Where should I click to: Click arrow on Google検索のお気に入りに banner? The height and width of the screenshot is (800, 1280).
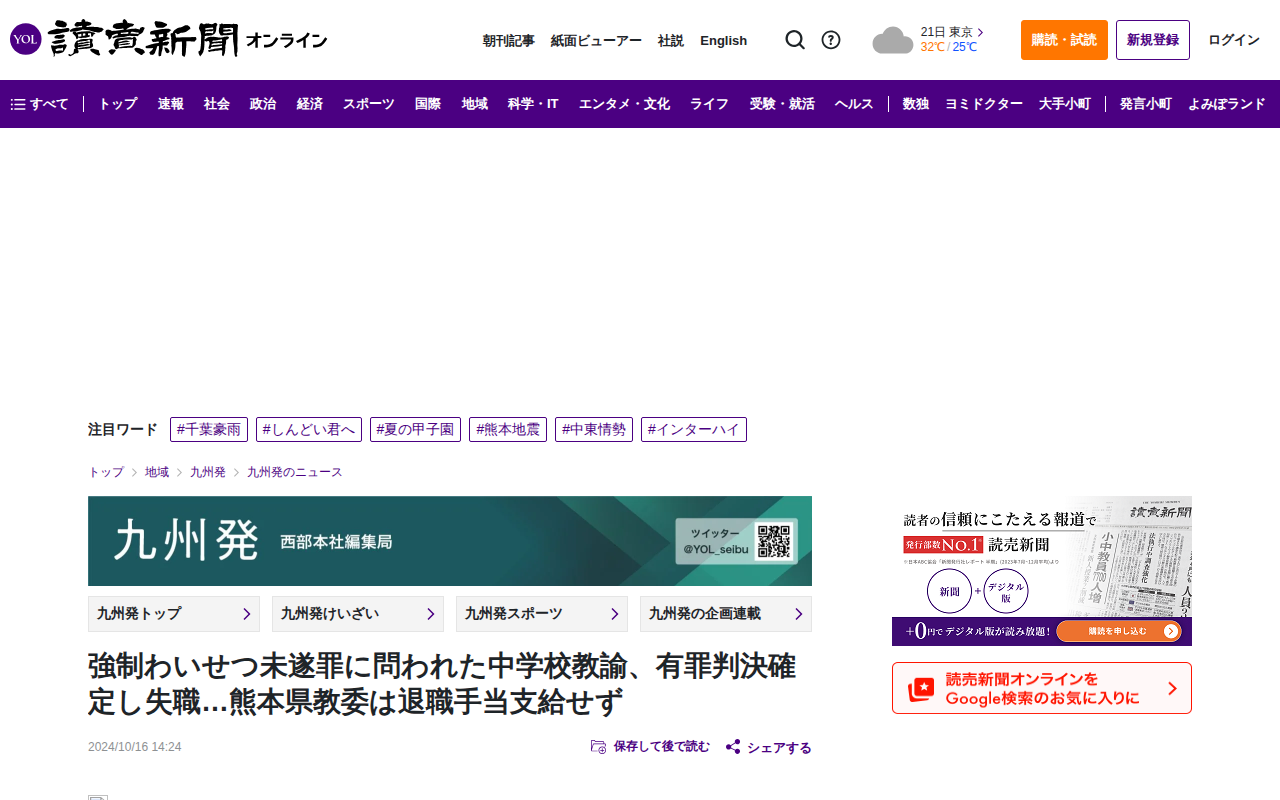point(1172,688)
